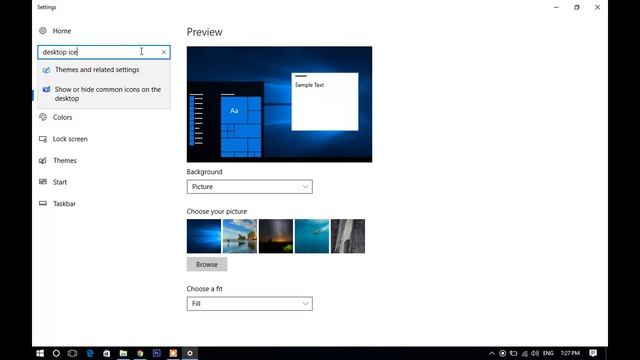Image resolution: width=640 pixels, height=360 pixels.
Task: Select the beach rocks wallpaper thumbnail
Action: coord(240,236)
